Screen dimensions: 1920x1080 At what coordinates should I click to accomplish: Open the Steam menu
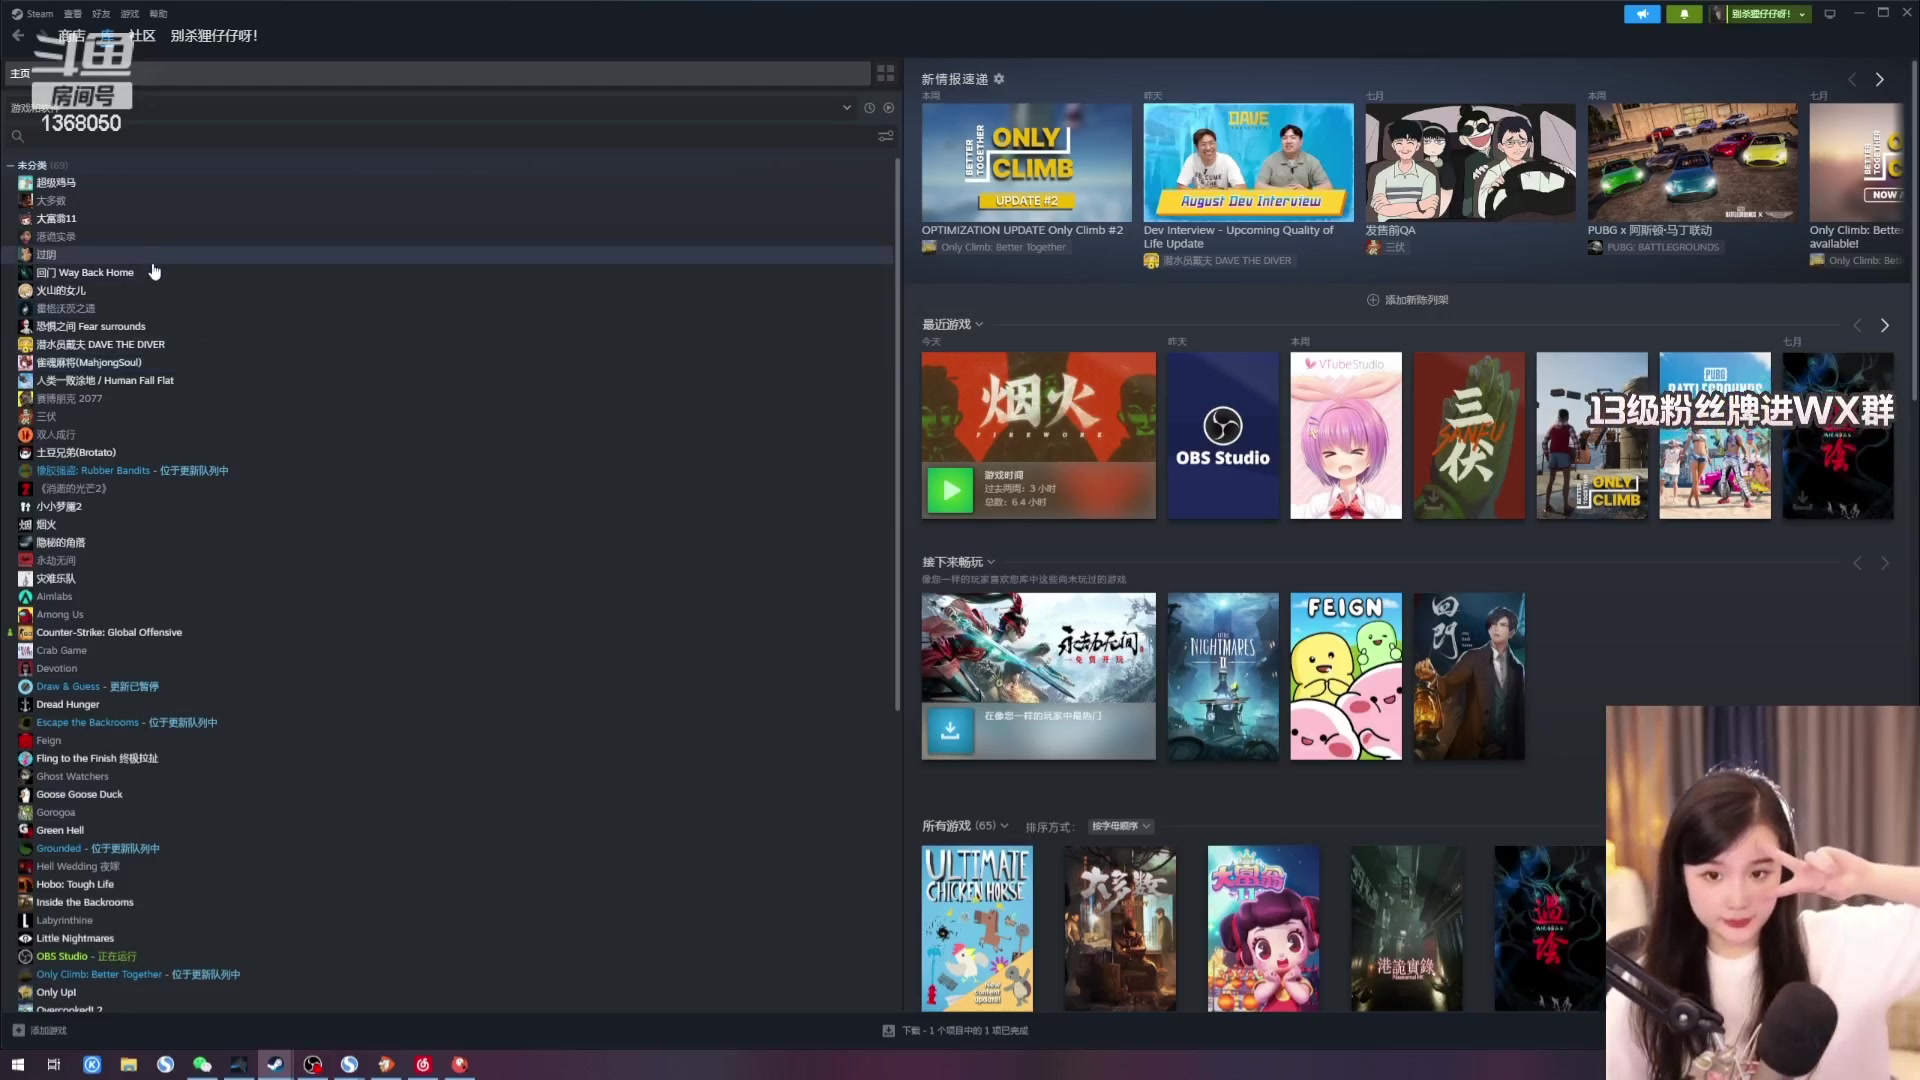pyautogui.click(x=32, y=14)
